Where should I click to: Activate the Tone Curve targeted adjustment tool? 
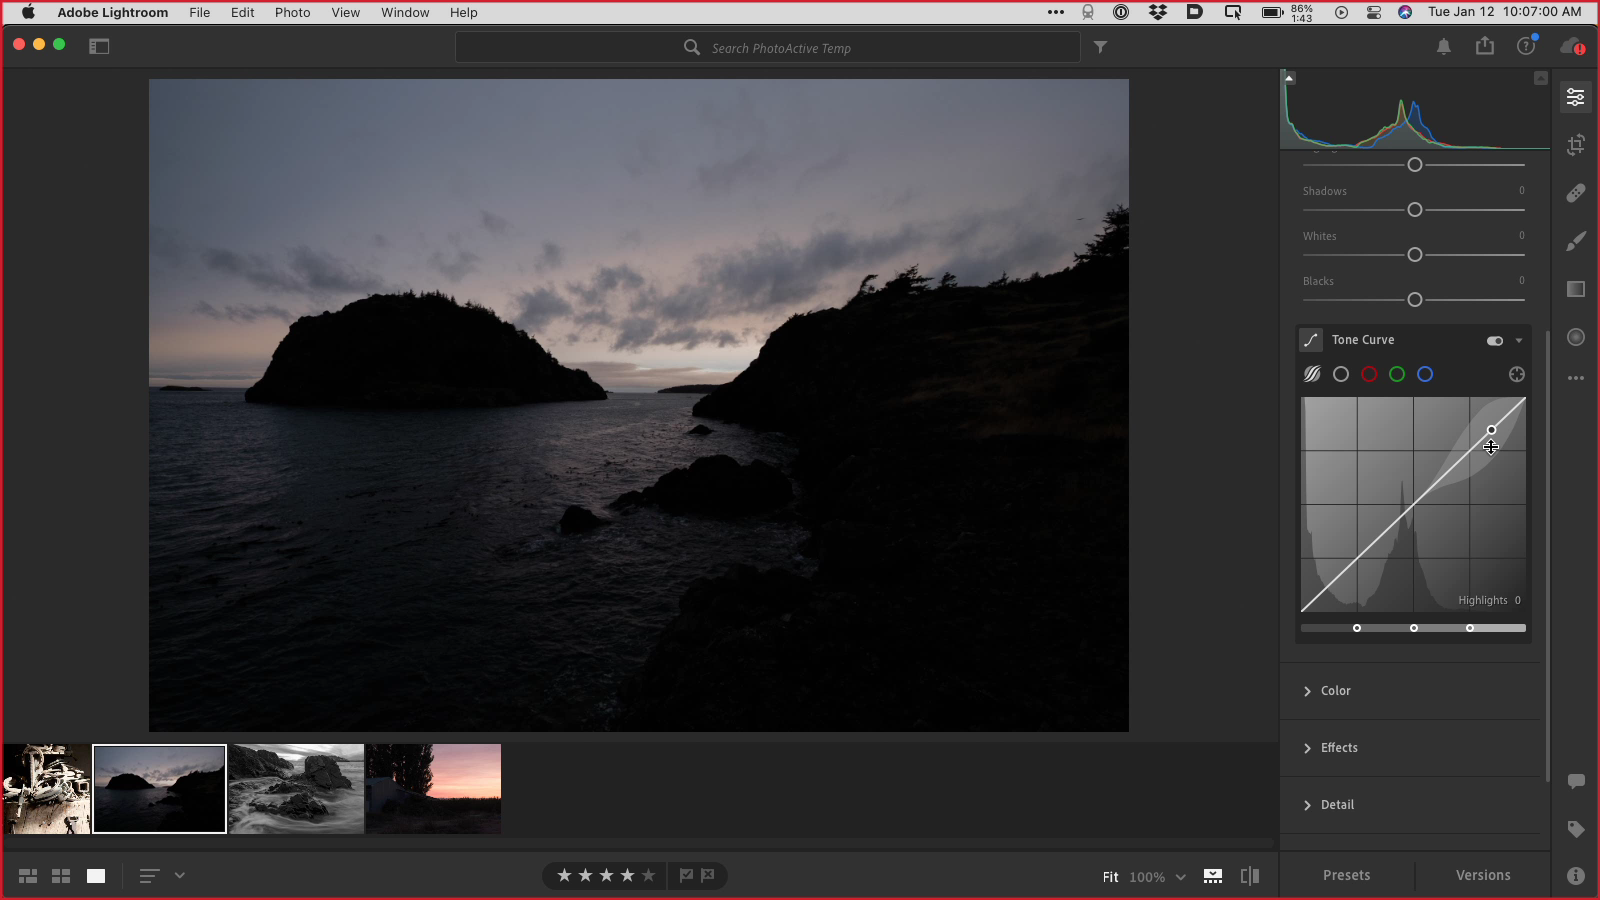(x=1516, y=374)
